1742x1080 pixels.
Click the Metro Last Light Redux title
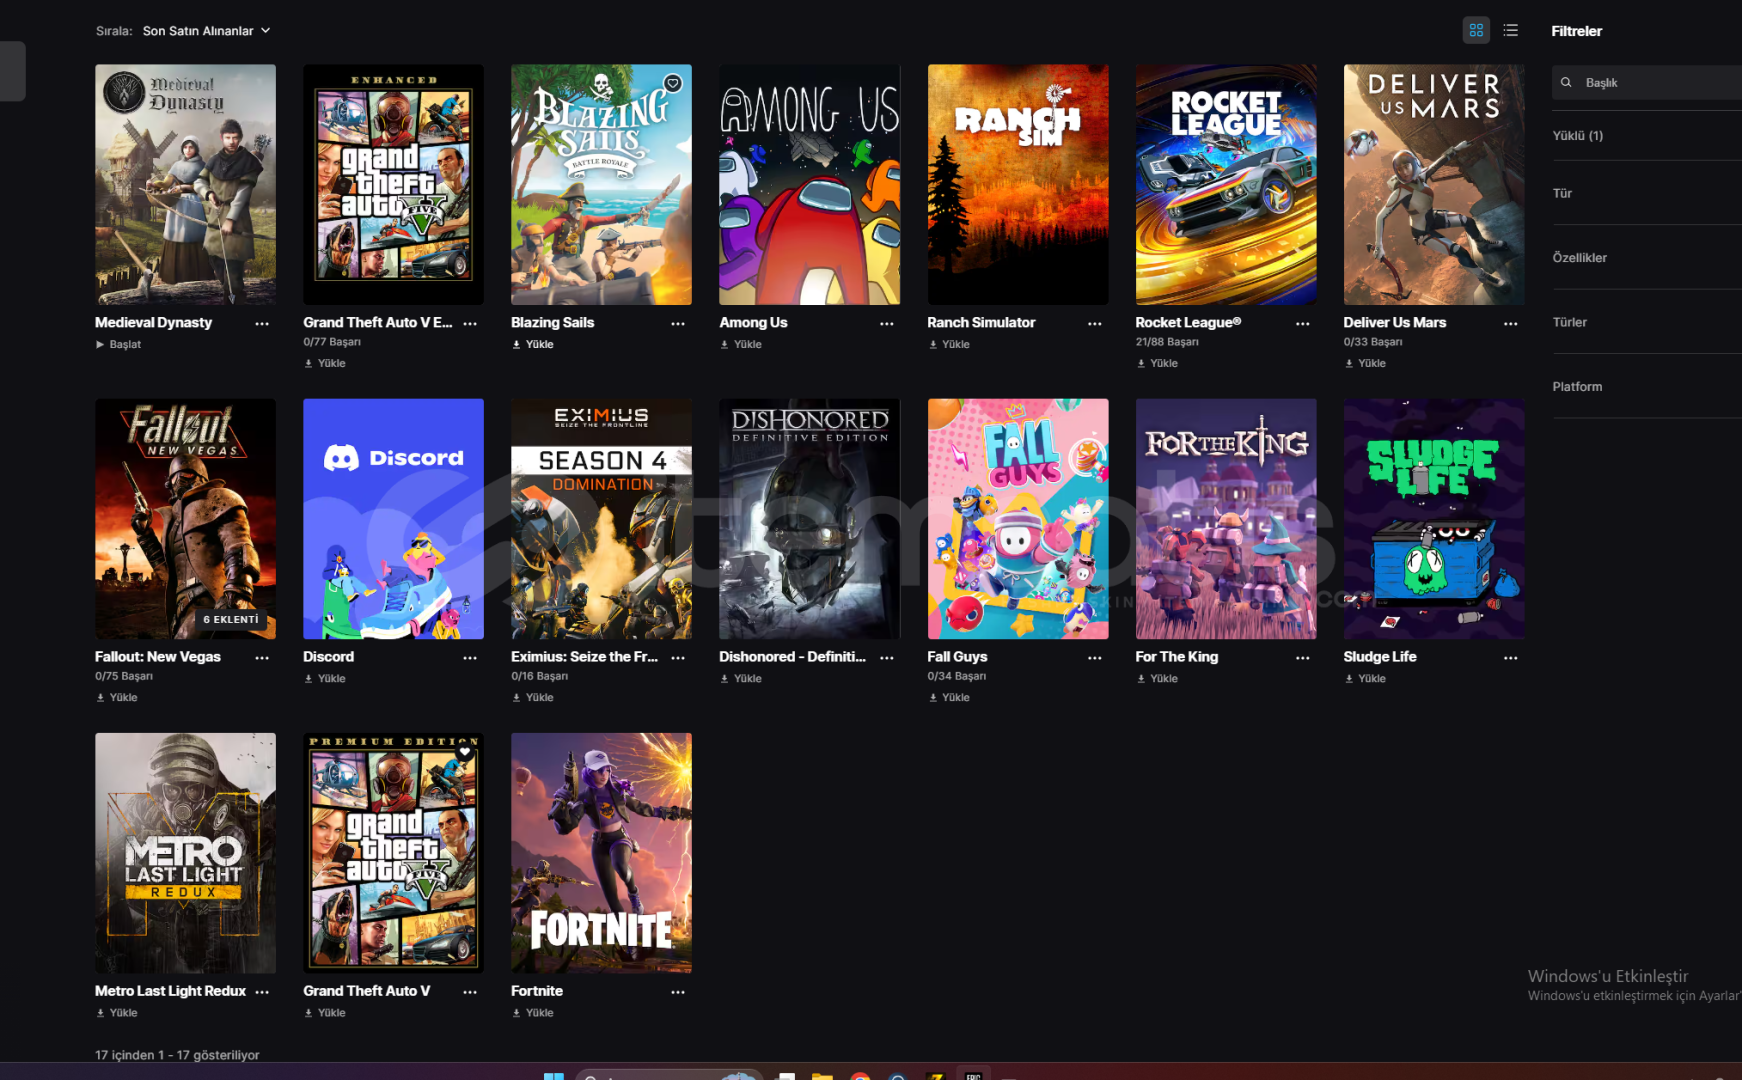point(170,991)
